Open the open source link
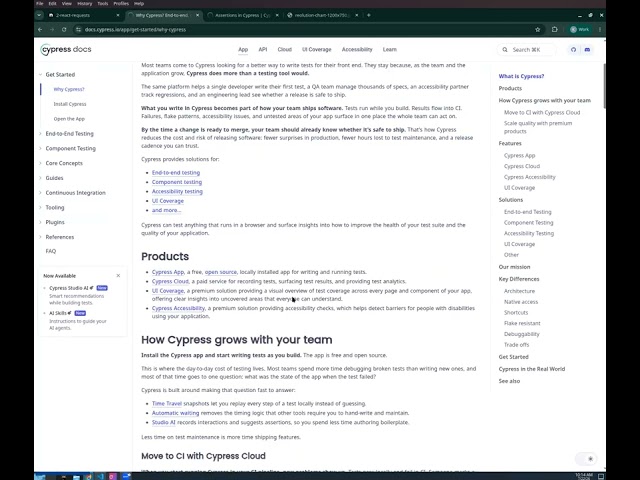Screen dimensions: 640x480 pyautogui.click(x=220, y=272)
